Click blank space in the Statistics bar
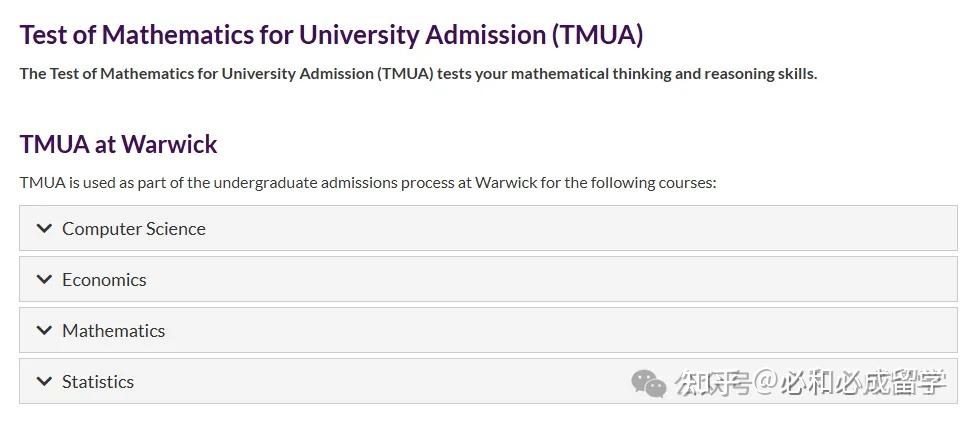This screenshot has height=422, width=972. (400, 382)
